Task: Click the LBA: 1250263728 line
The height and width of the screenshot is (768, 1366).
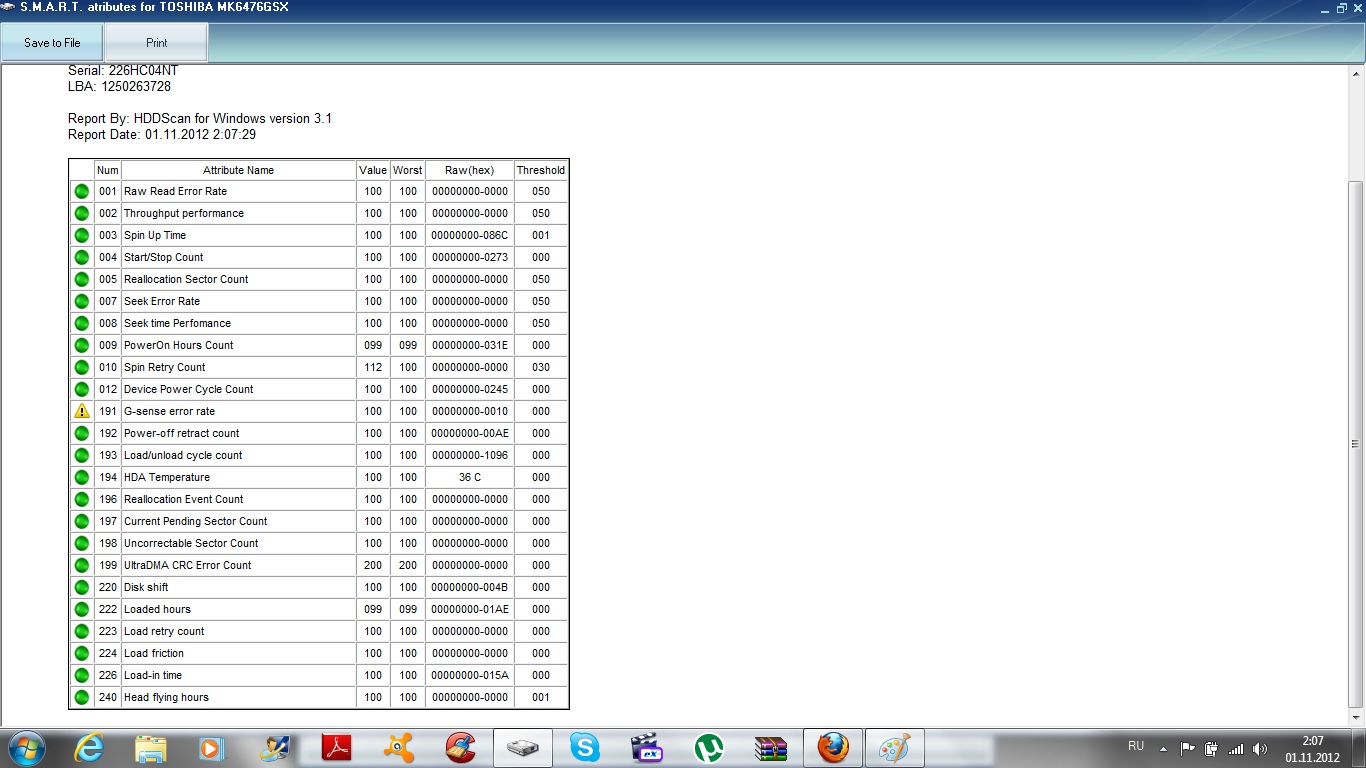Action: tap(119, 86)
